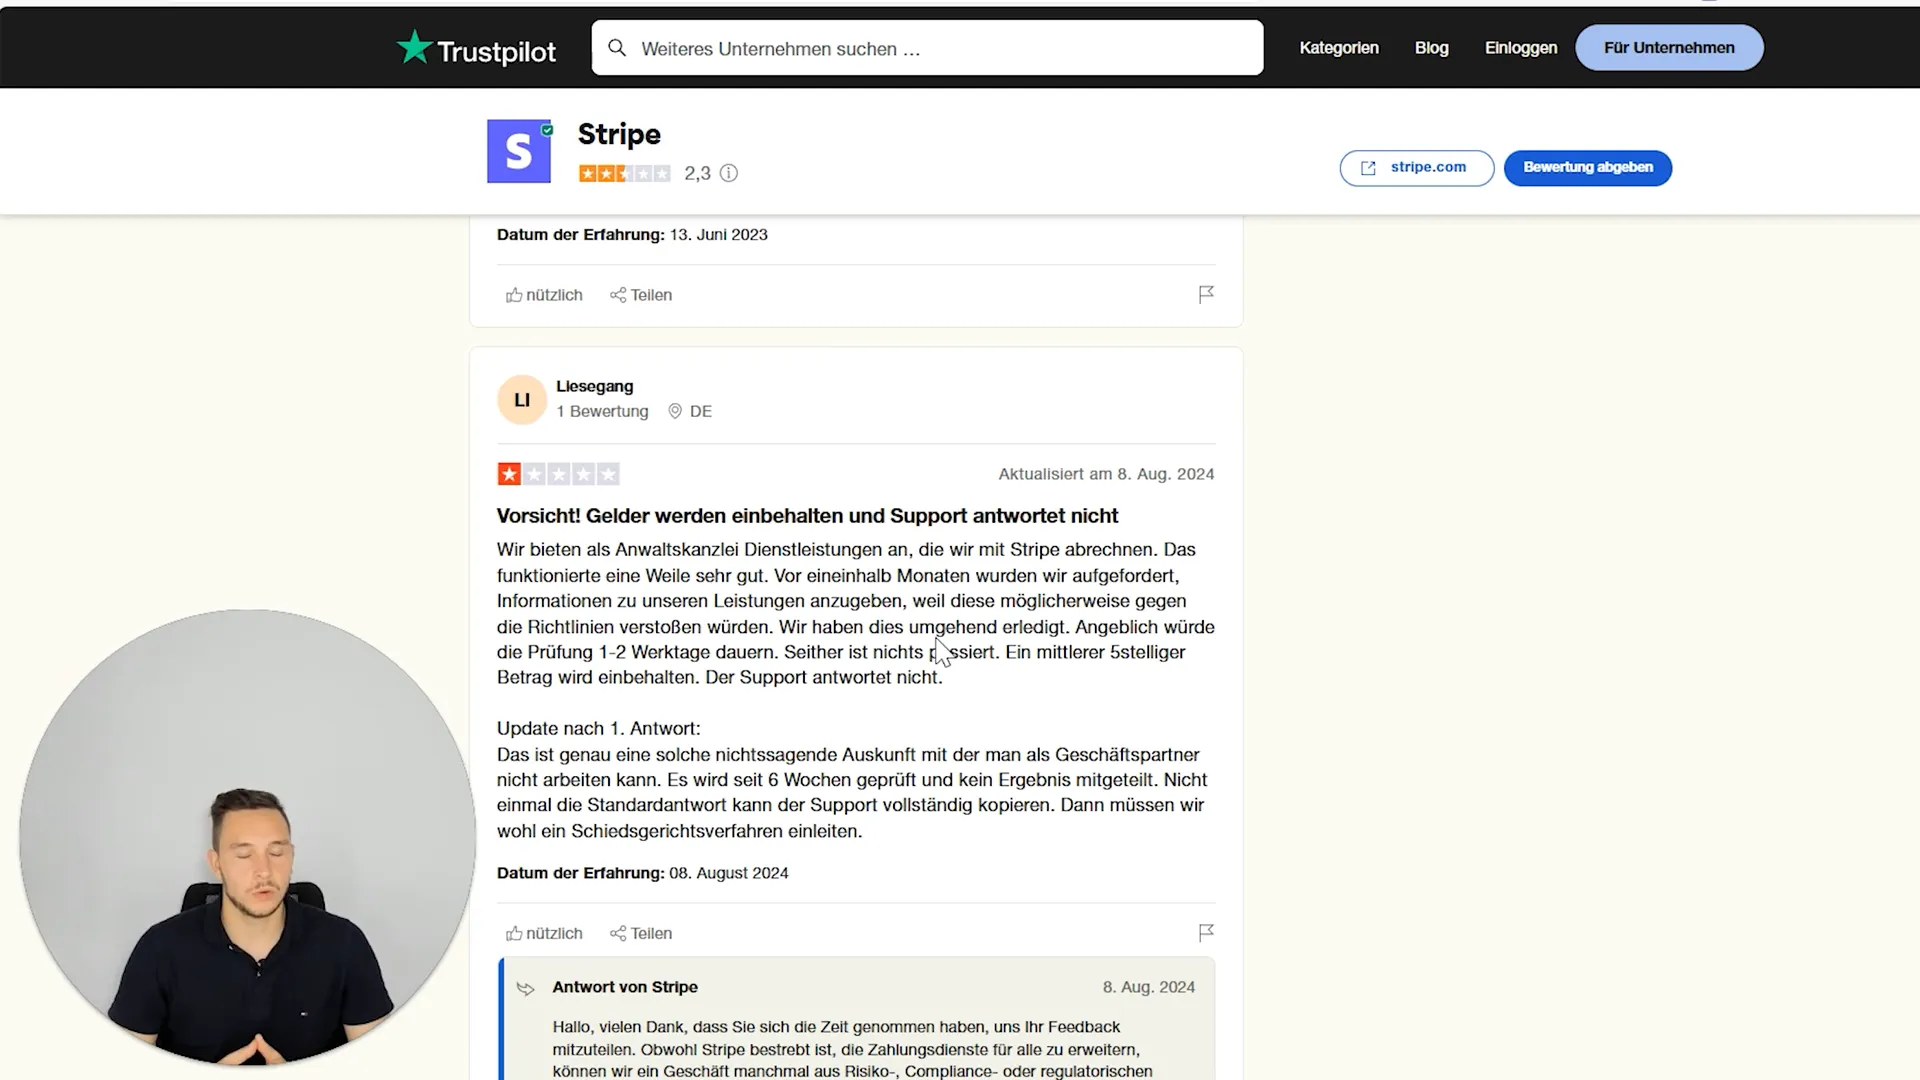Click the LI avatar of Liesegang
1920x1080 pixels.
click(522, 400)
